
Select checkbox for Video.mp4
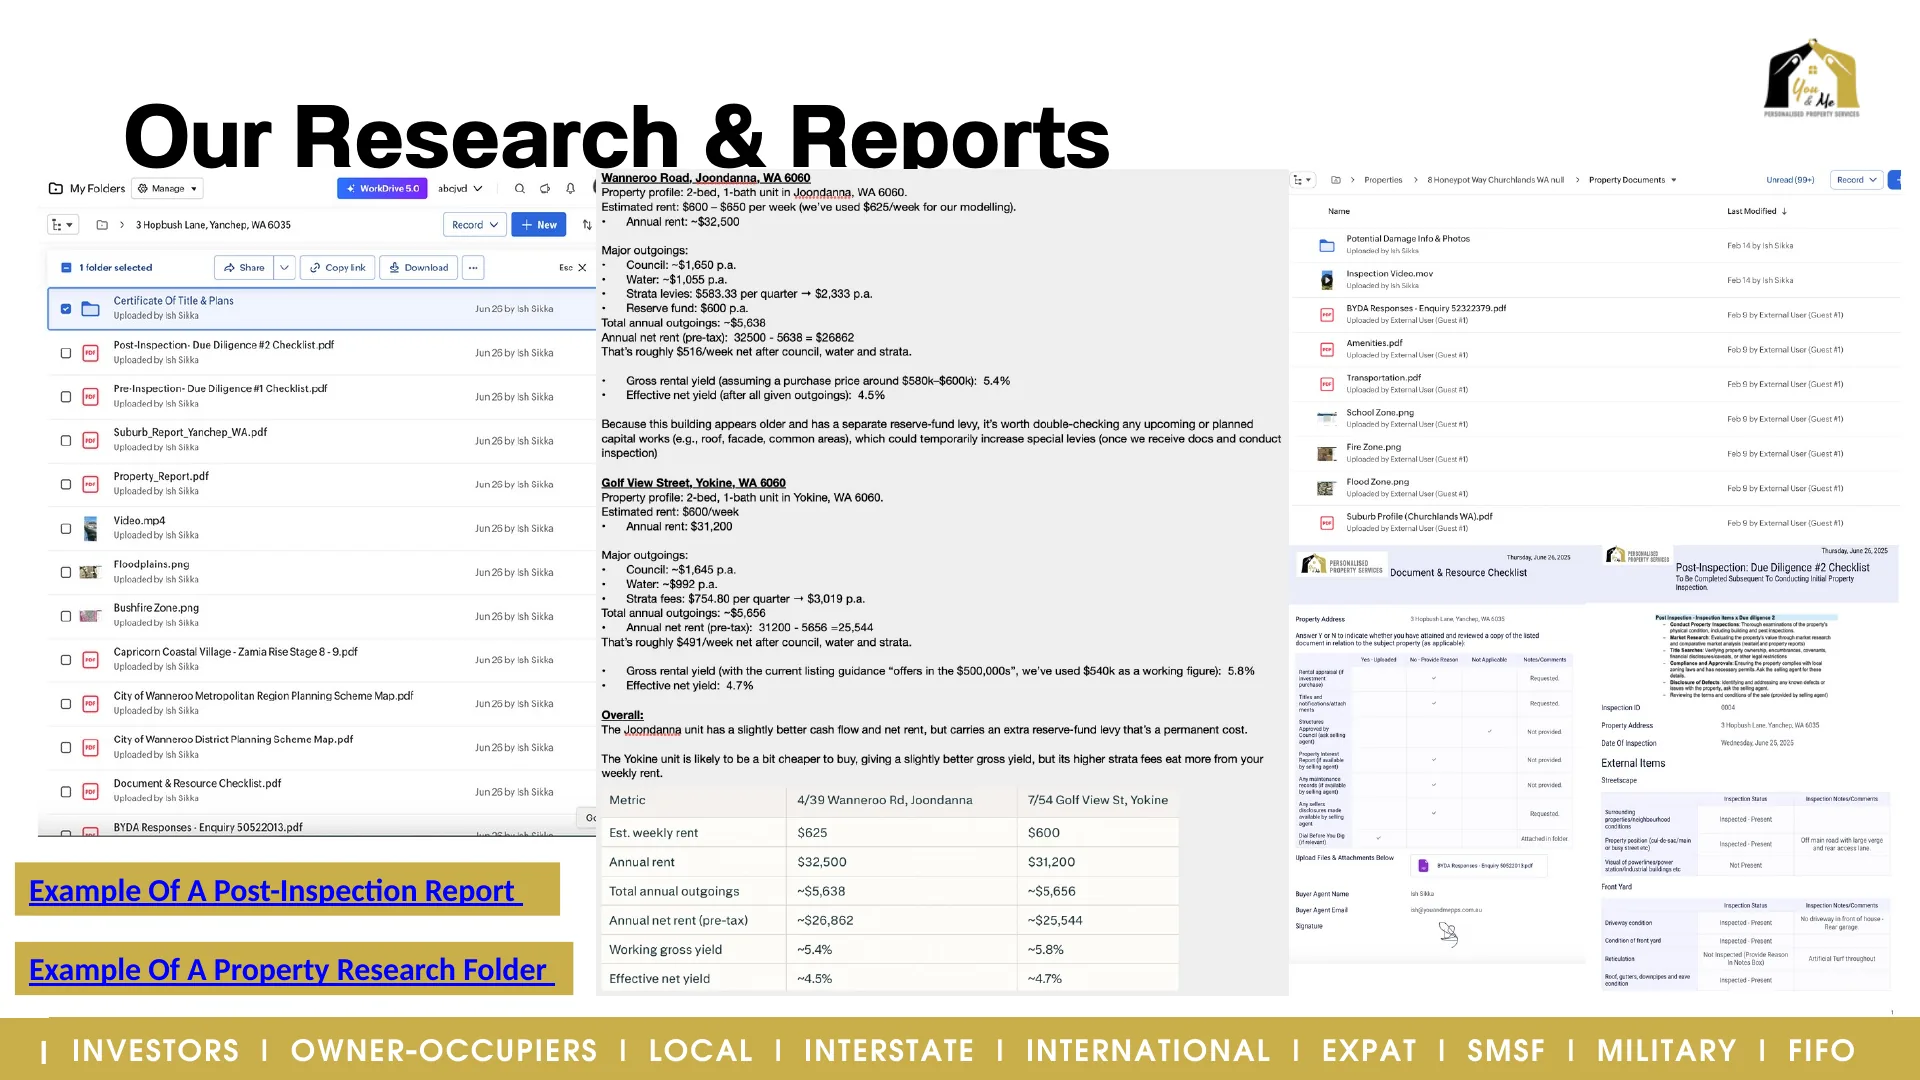coord(66,529)
